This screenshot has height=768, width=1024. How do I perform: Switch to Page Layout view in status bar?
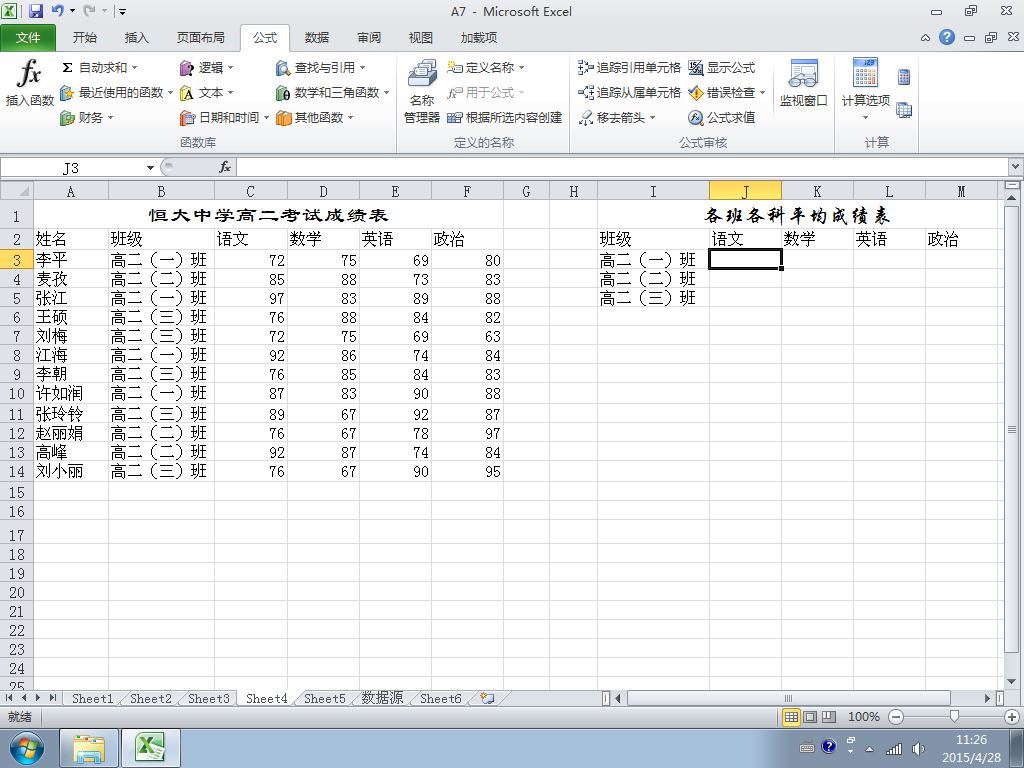click(x=810, y=717)
